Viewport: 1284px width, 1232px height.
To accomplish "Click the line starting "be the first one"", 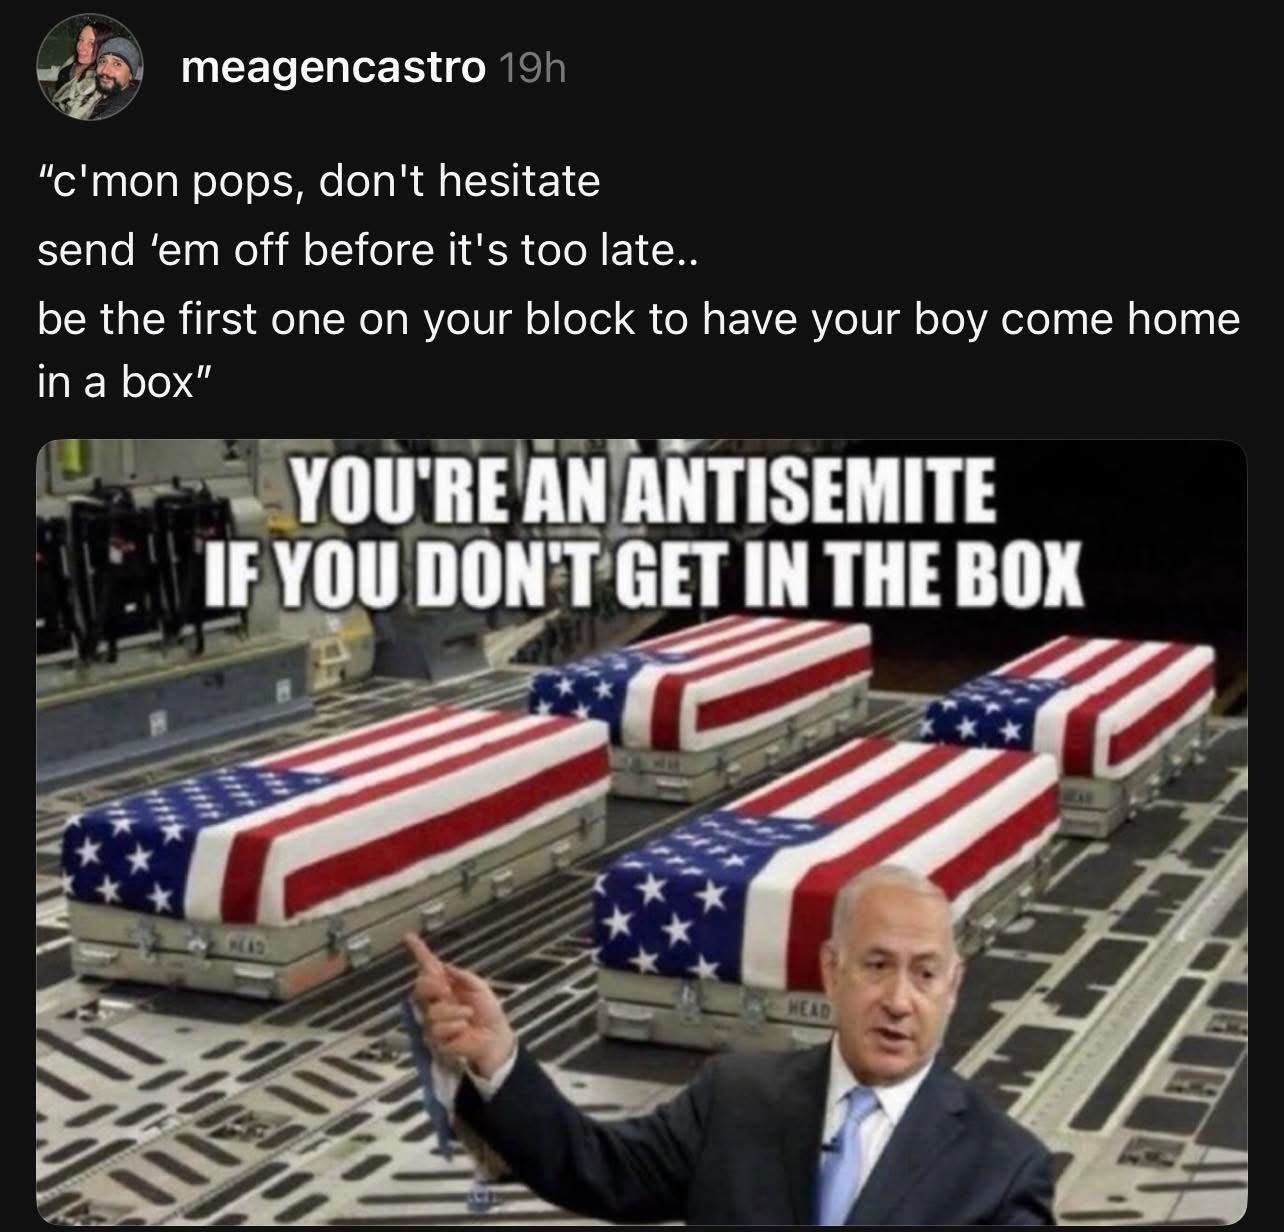I will (638, 319).
